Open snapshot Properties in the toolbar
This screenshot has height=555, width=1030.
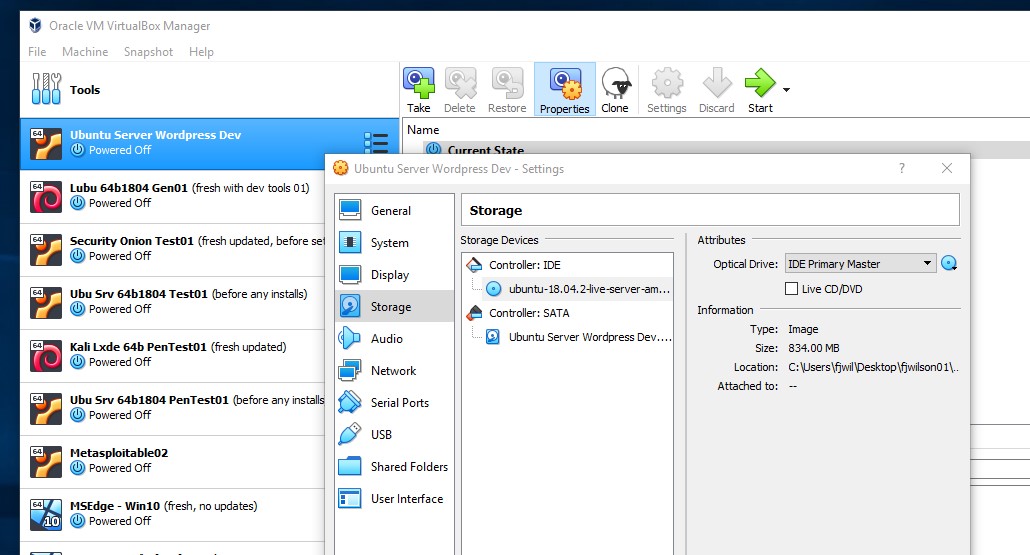(x=565, y=90)
